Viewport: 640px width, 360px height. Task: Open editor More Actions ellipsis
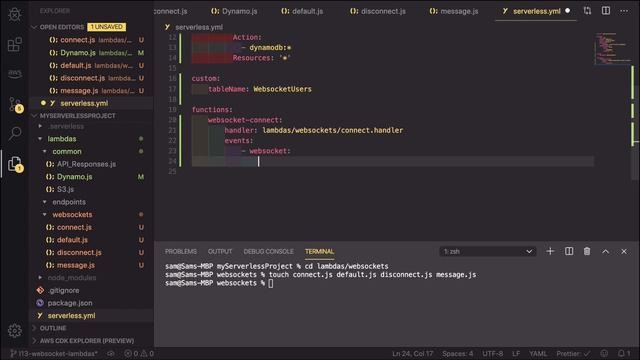tap(624, 11)
